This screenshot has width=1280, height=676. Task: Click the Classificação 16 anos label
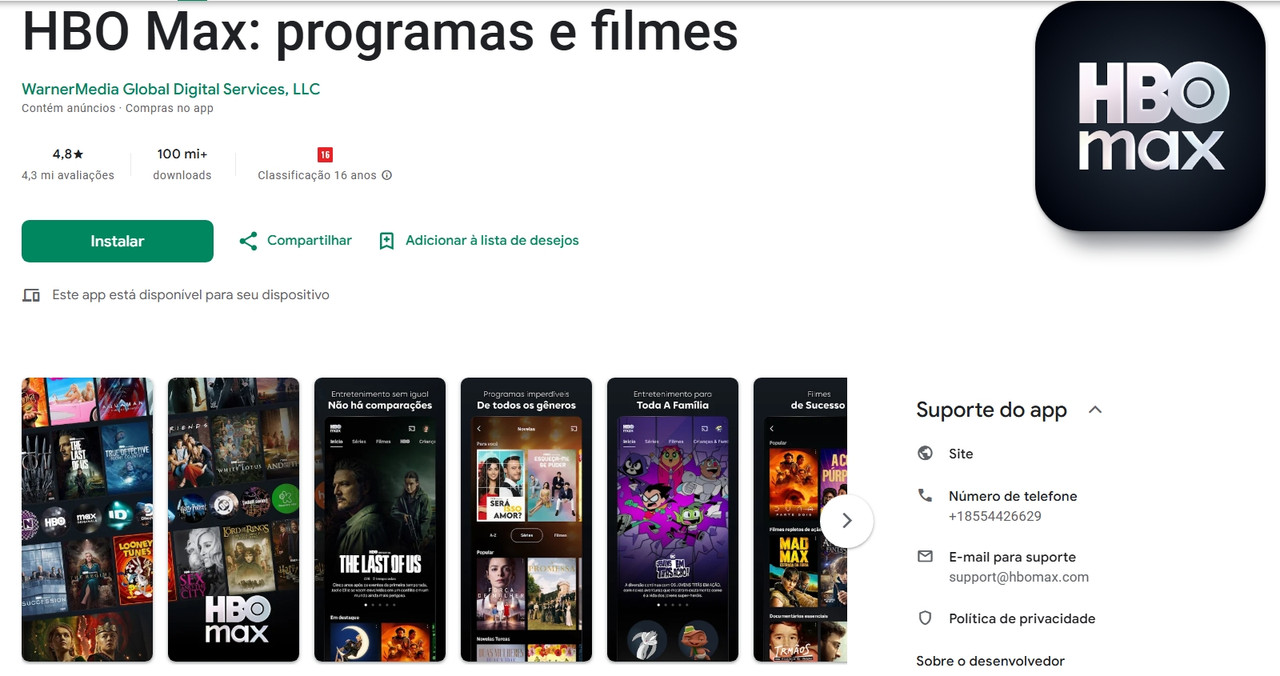[317, 175]
